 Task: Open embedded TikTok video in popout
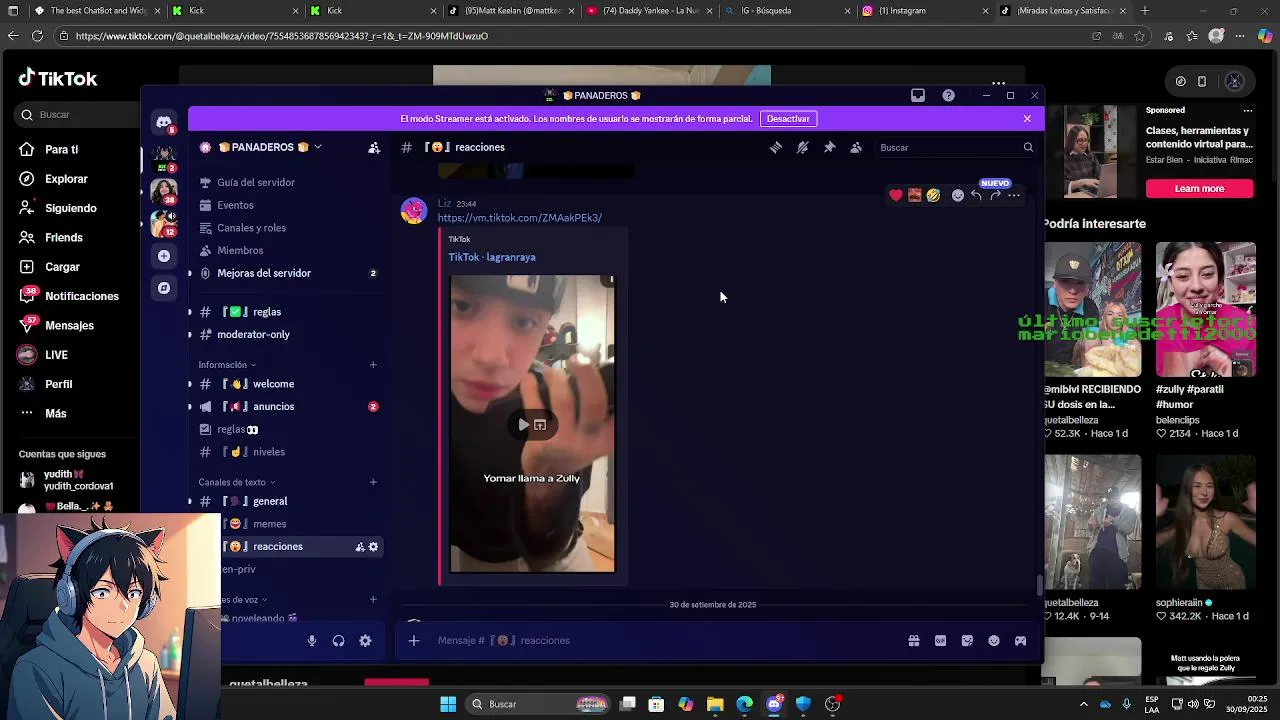tap(540, 425)
